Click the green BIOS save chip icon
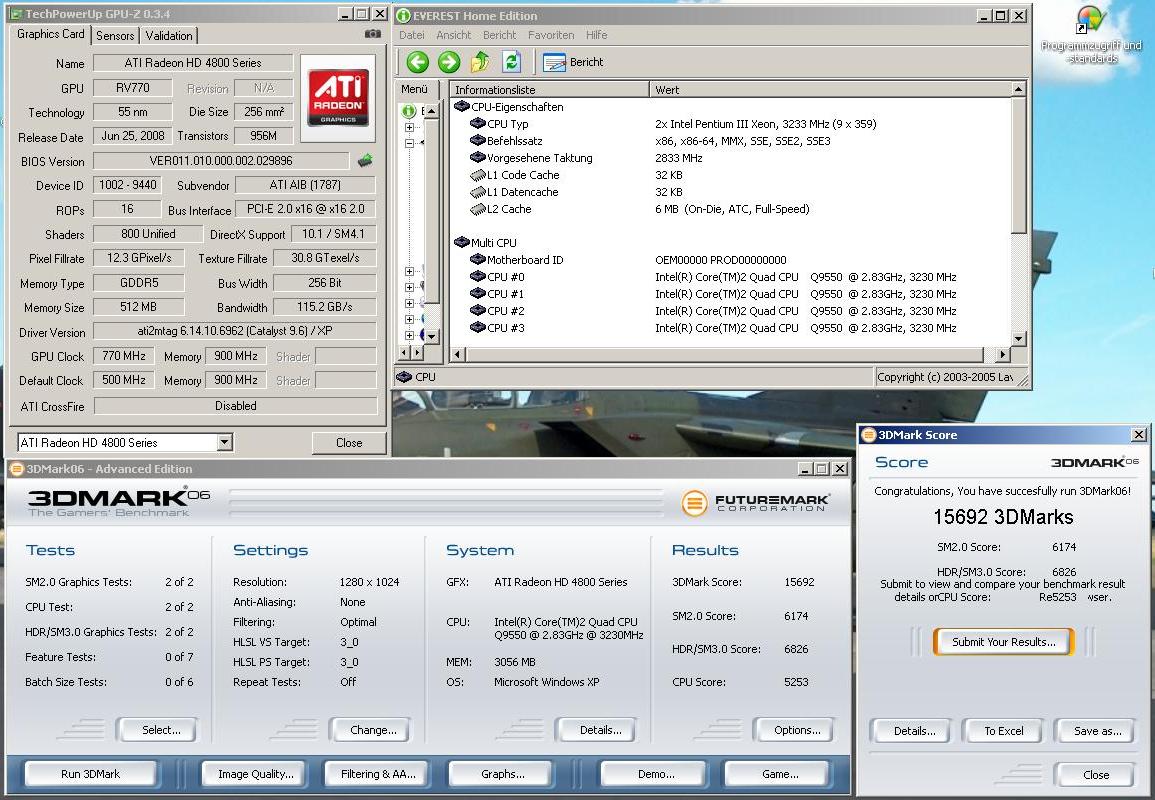This screenshot has width=1155, height=800. 365,161
